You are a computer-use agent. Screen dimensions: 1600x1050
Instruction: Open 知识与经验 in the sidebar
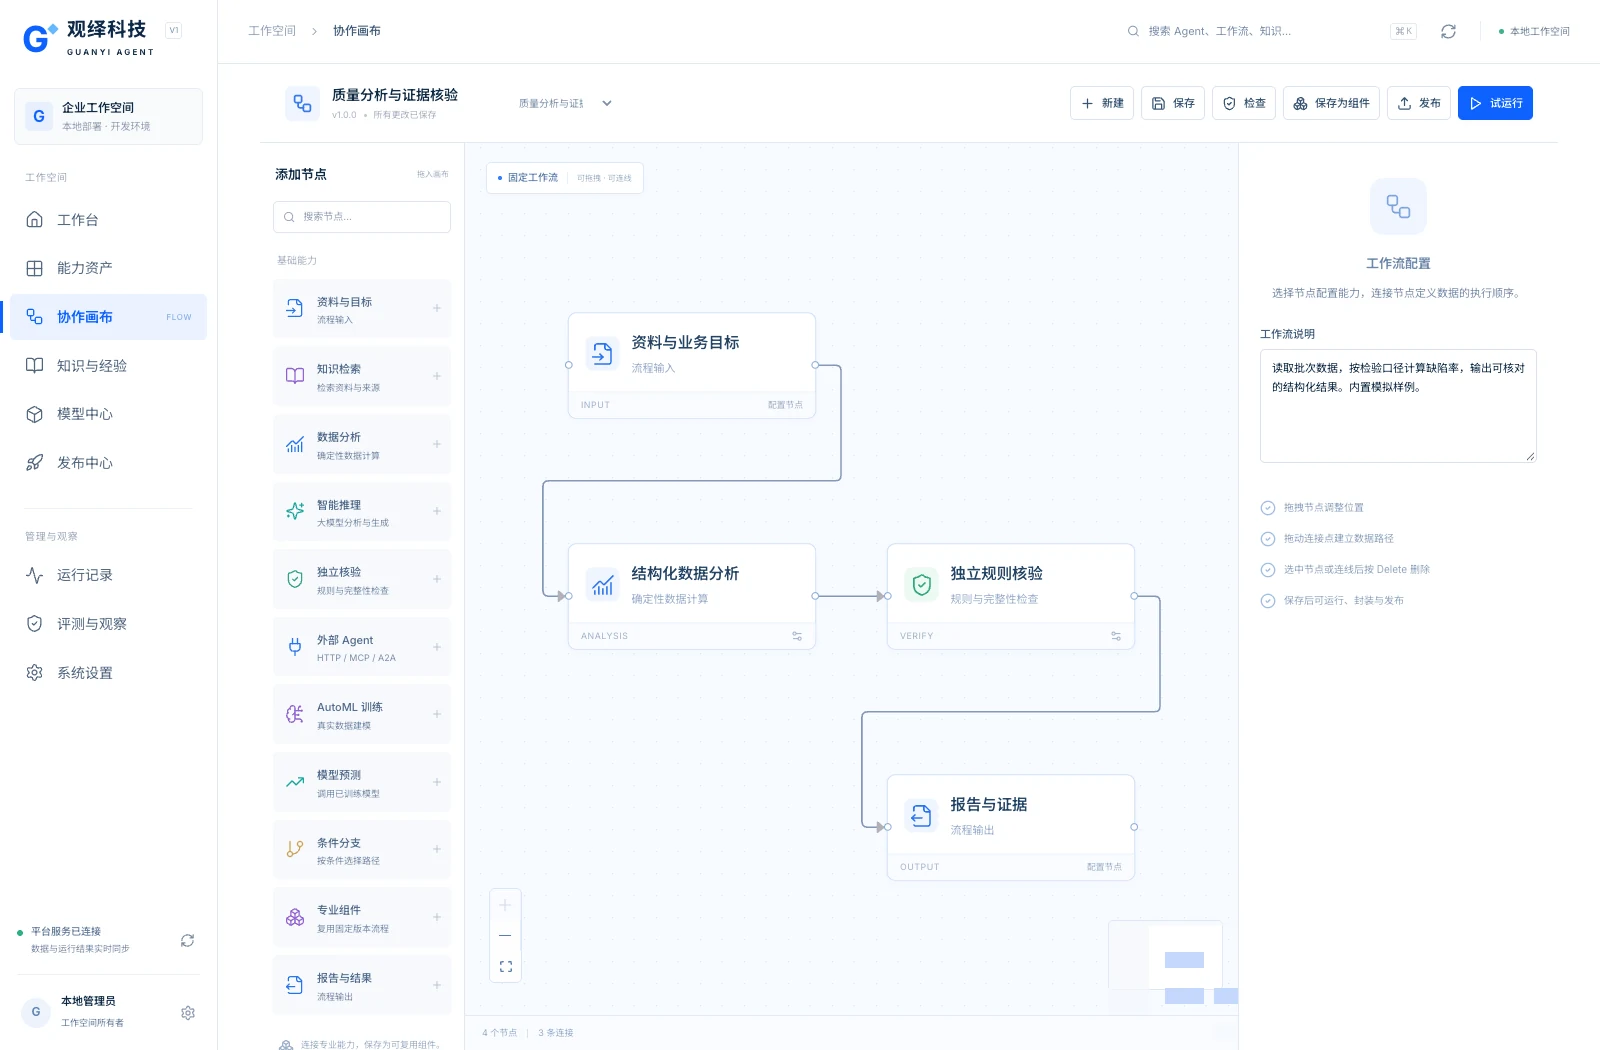(108, 366)
